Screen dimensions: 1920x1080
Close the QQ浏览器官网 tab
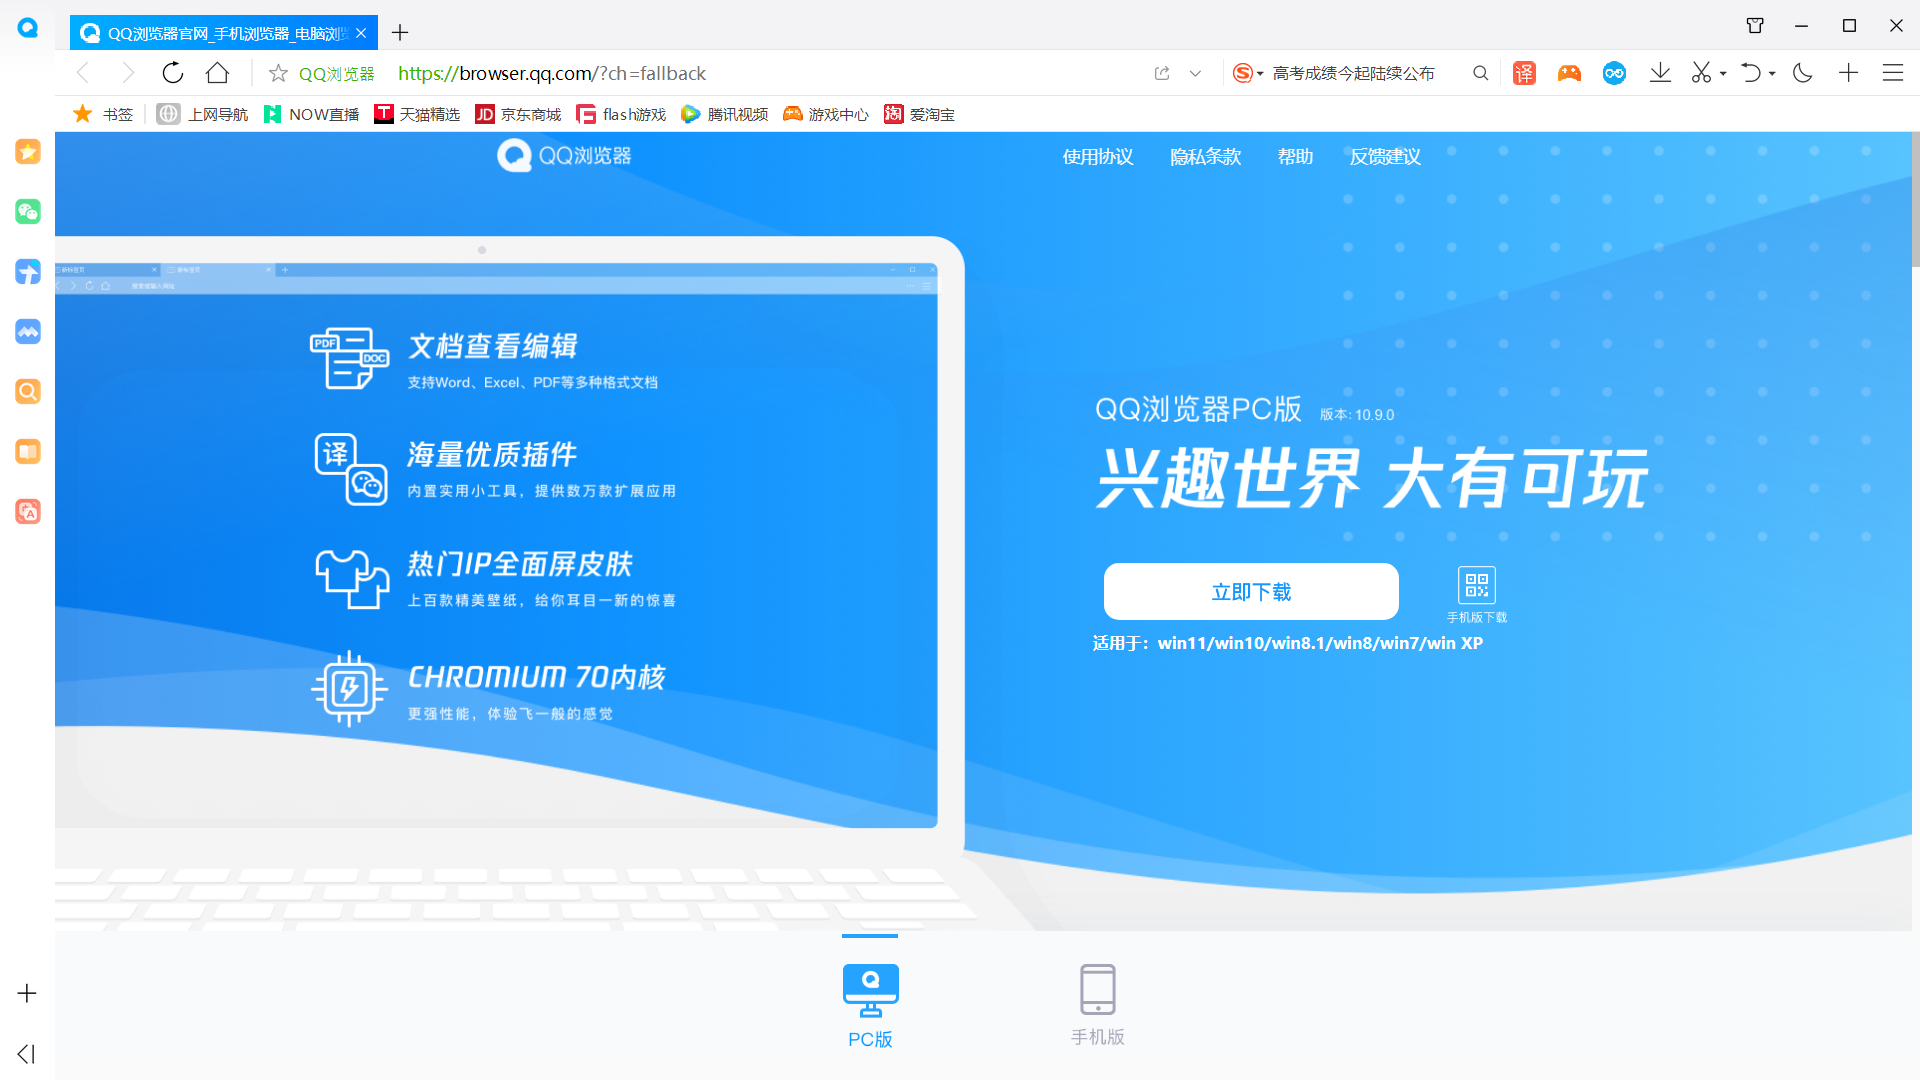point(361,33)
